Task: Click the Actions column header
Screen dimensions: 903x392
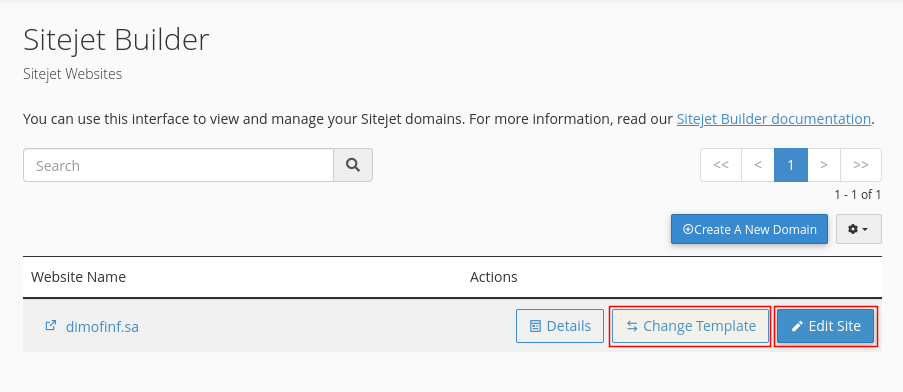Action: coord(494,277)
